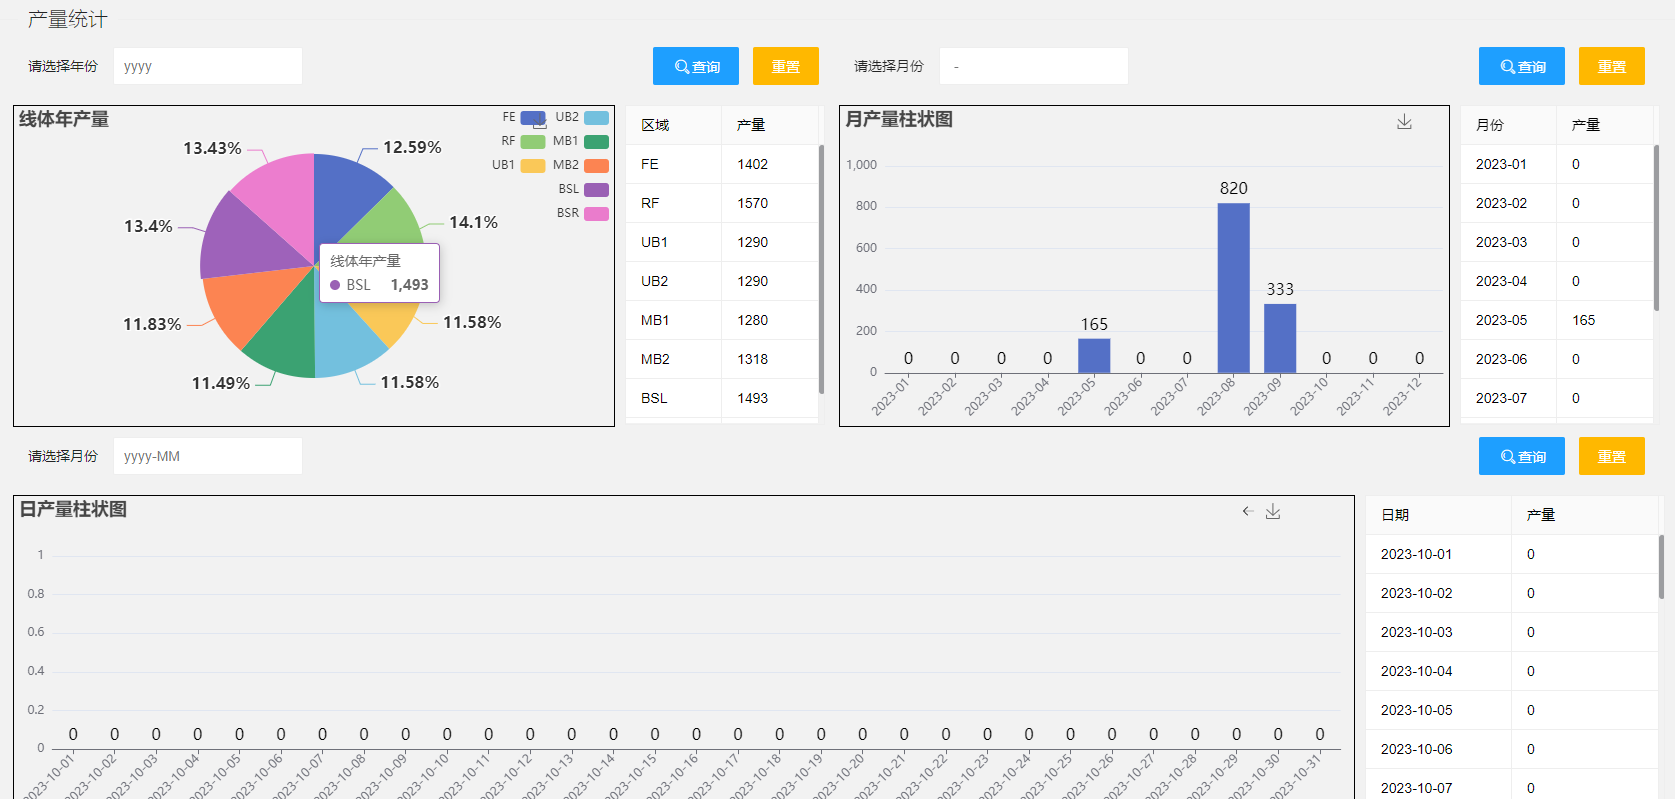This screenshot has width=1675, height=799.
Task: Select the MB2 row in area table
Action: (x=722, y=359)
